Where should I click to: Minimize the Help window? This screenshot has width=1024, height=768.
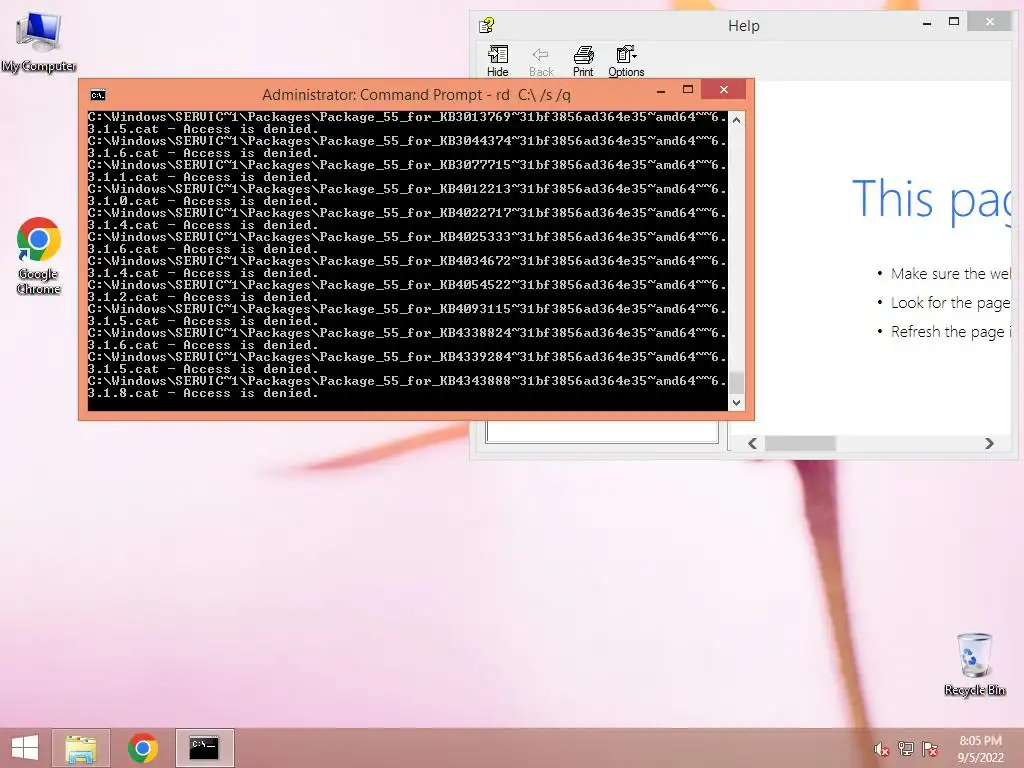[x=927, y=23]
